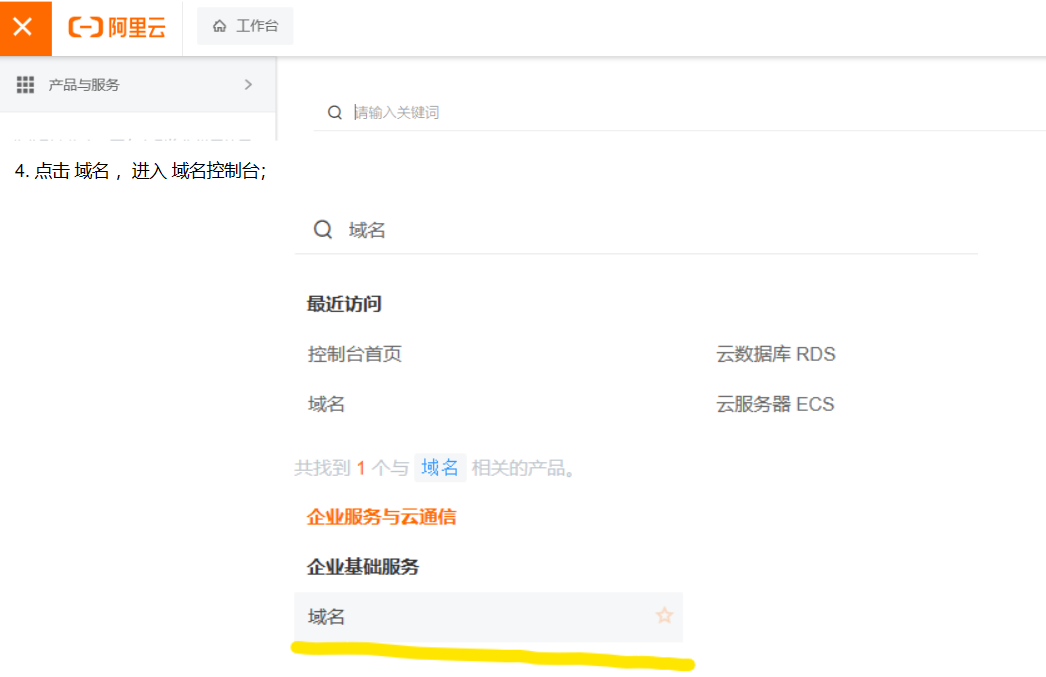The height and width of the screenshot is (677, 1046).
Task: Focus the 请输入关键词 search input
Action: 600,112
